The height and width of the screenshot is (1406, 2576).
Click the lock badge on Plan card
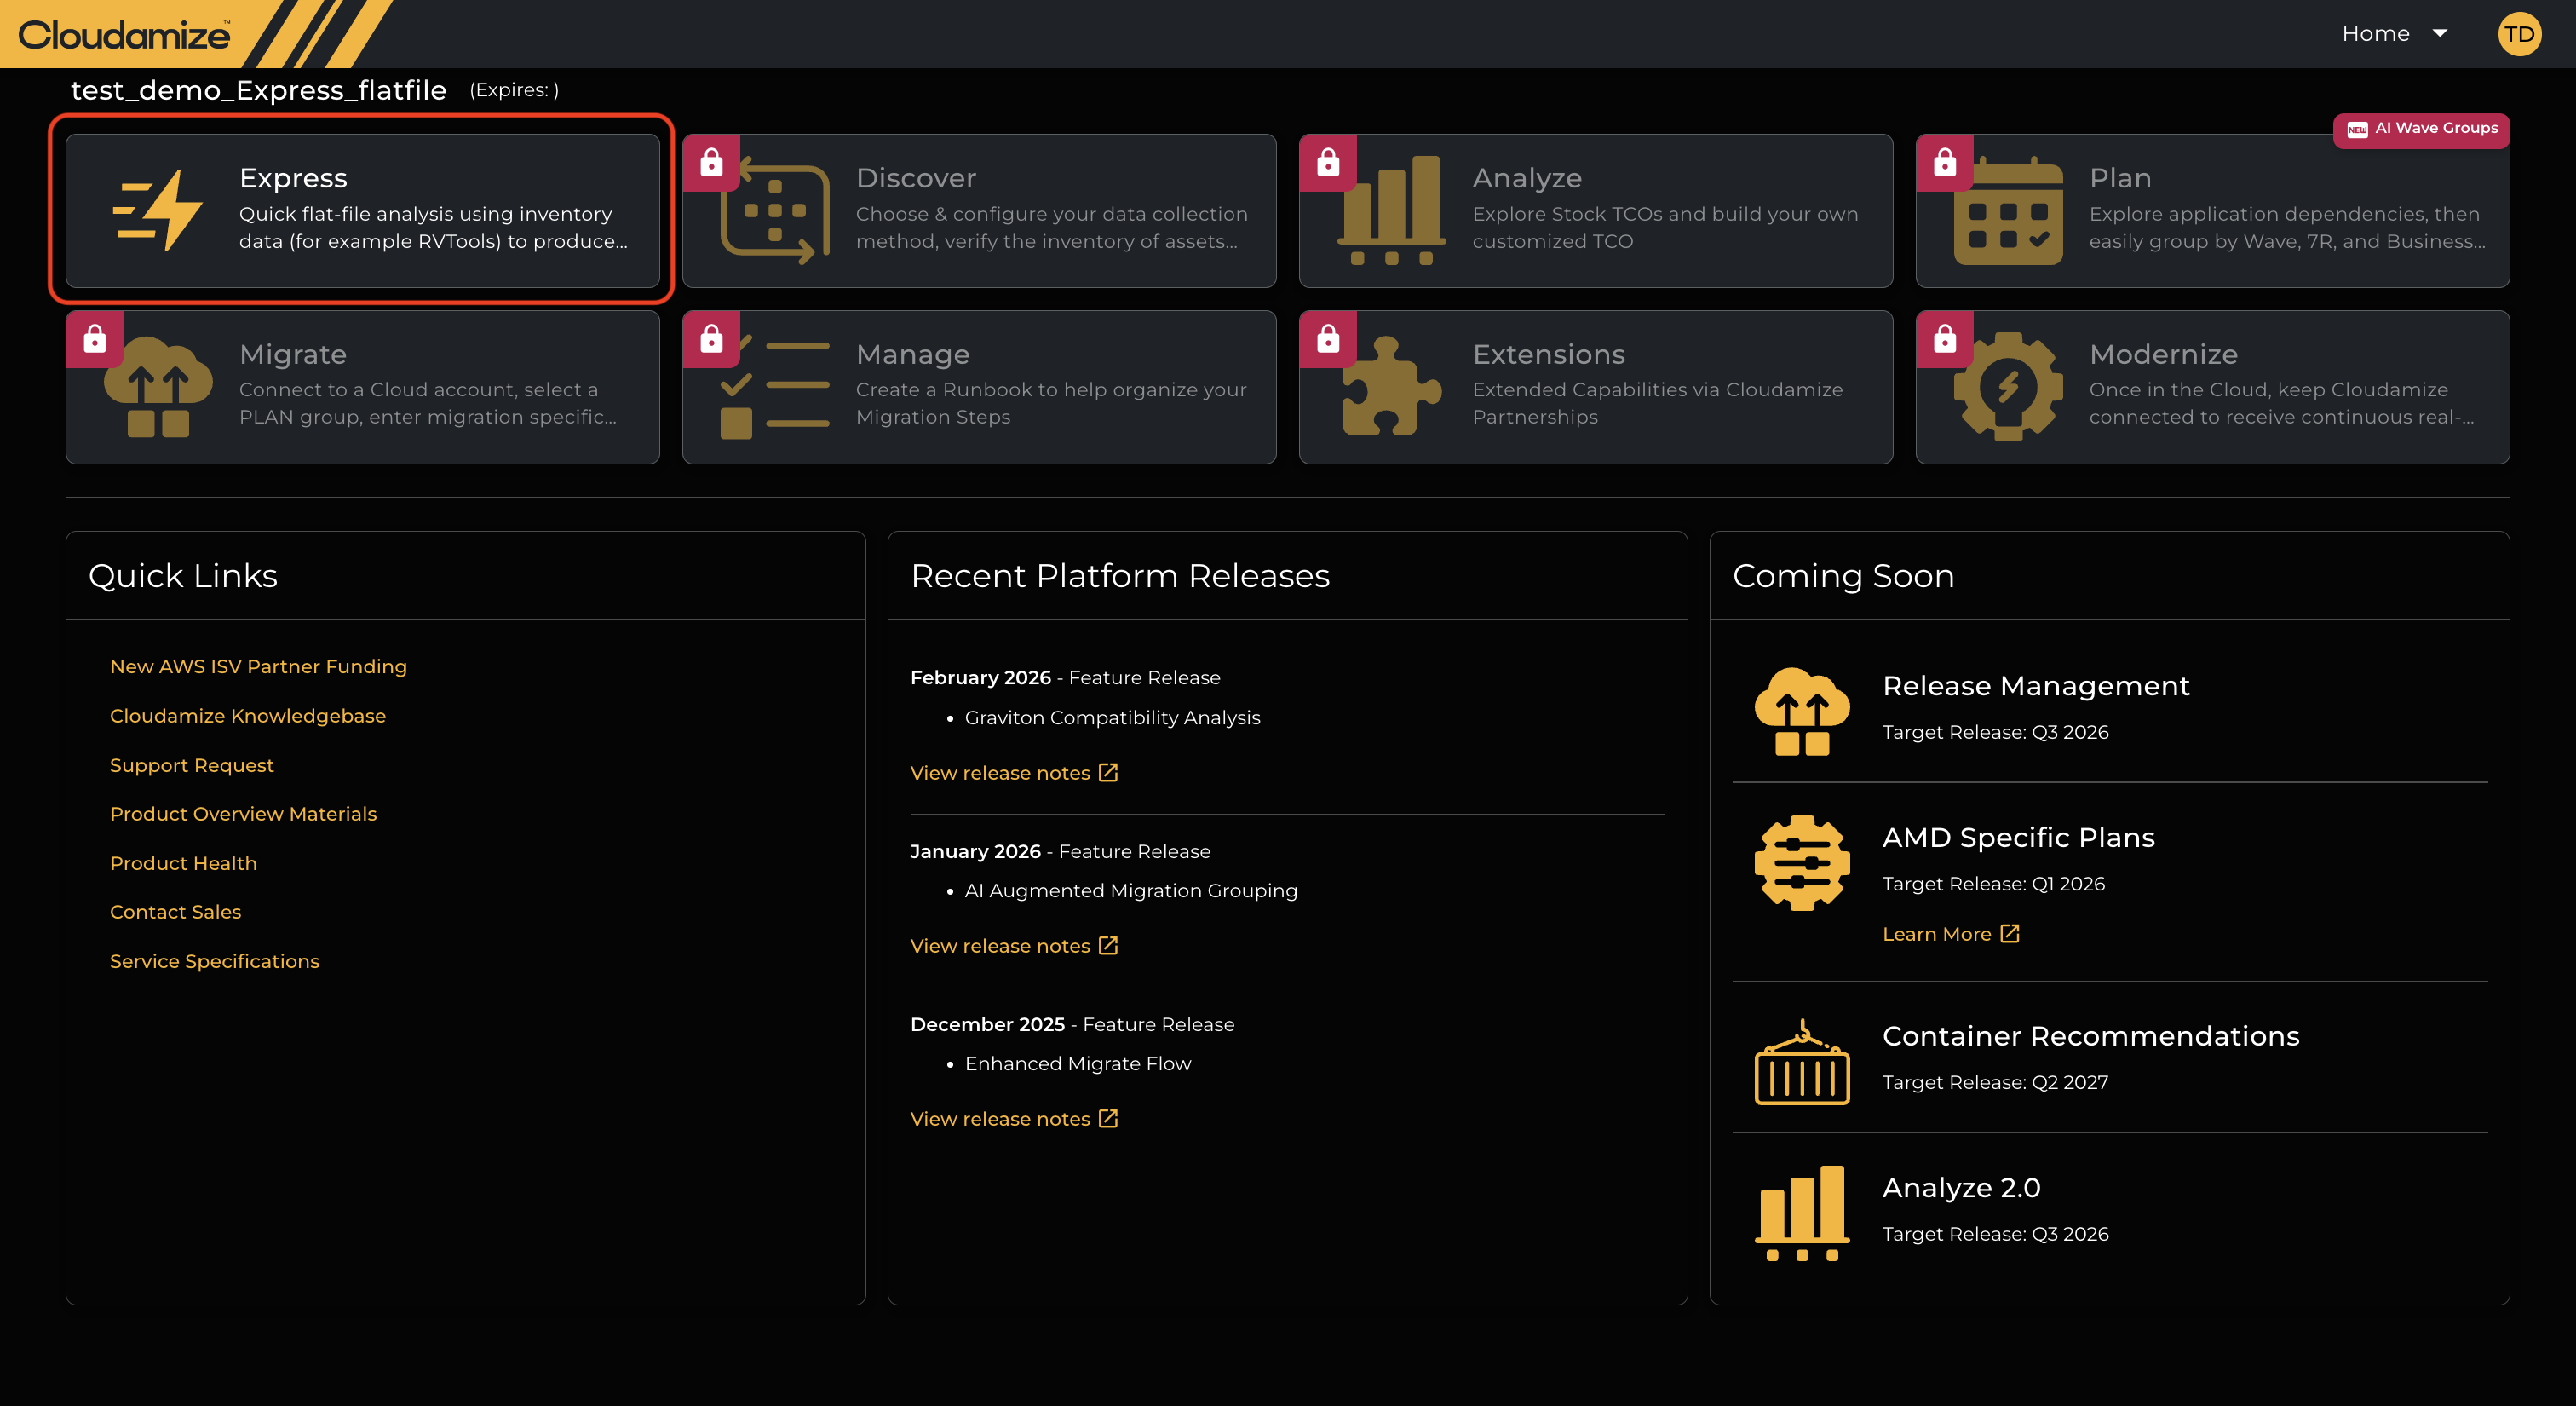coord(1944,162)
